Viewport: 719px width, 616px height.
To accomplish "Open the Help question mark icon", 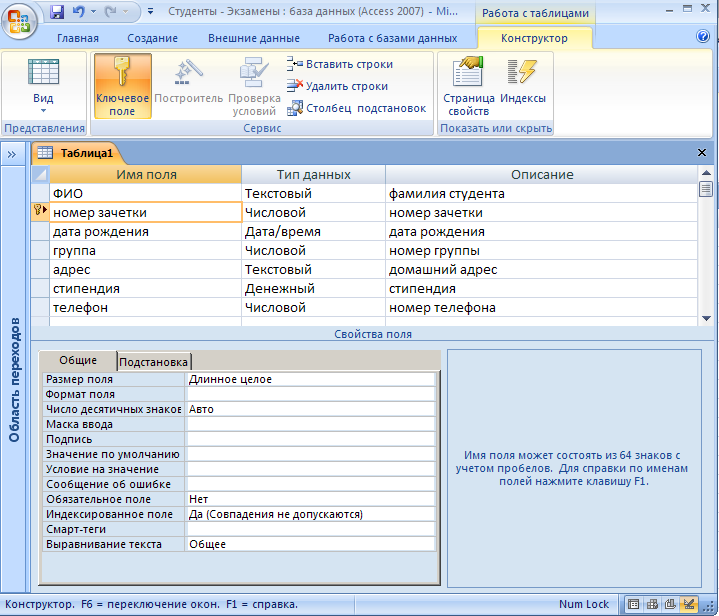I will 702,36.
